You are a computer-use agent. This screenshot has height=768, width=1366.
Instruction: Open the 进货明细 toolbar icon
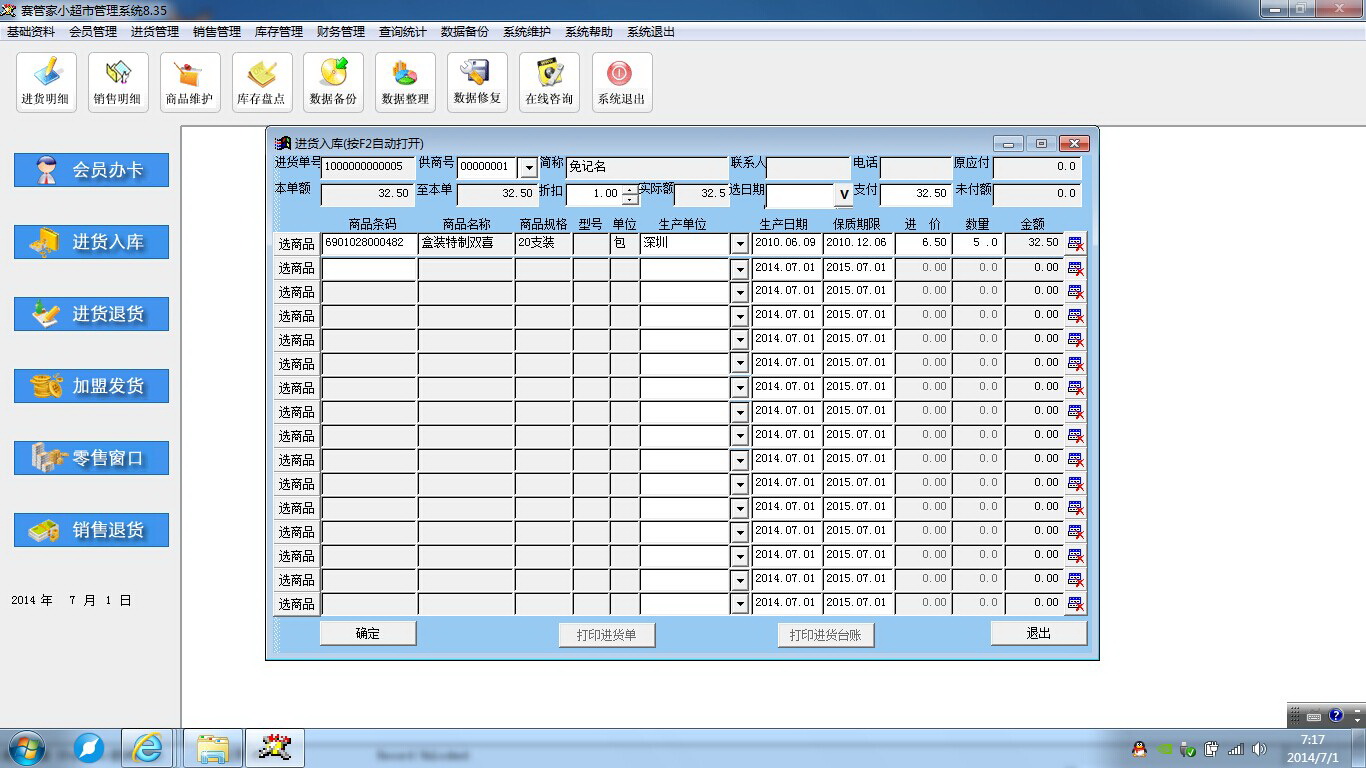click(x=46, y=82)
